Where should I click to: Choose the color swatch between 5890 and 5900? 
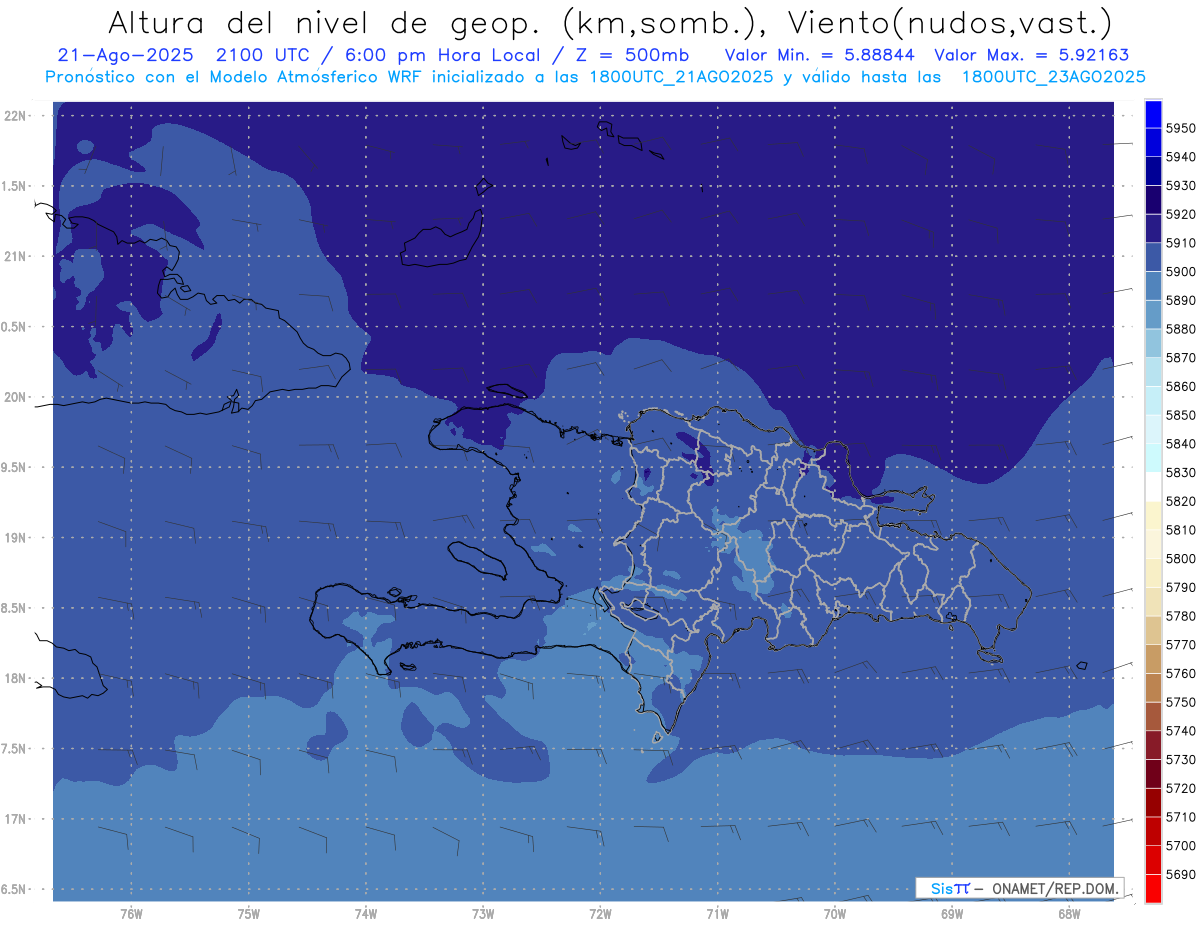[x=1153, y=286]
